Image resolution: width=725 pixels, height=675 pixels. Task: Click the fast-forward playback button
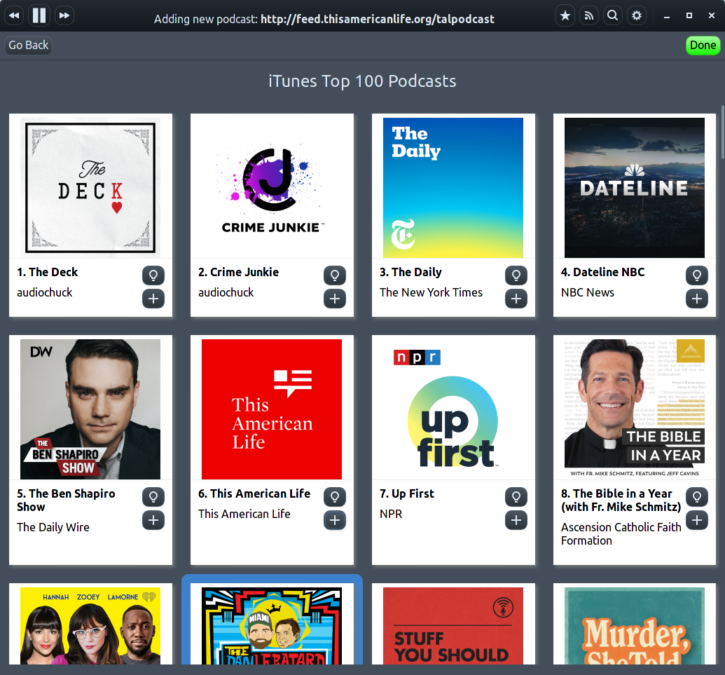[x=64, y=16]
